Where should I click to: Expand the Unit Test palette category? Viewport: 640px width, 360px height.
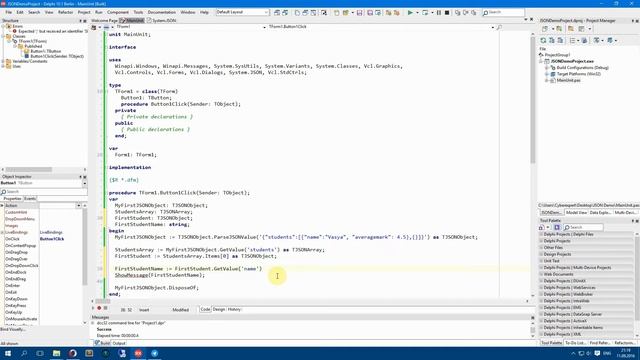click(x=541, y=261)
